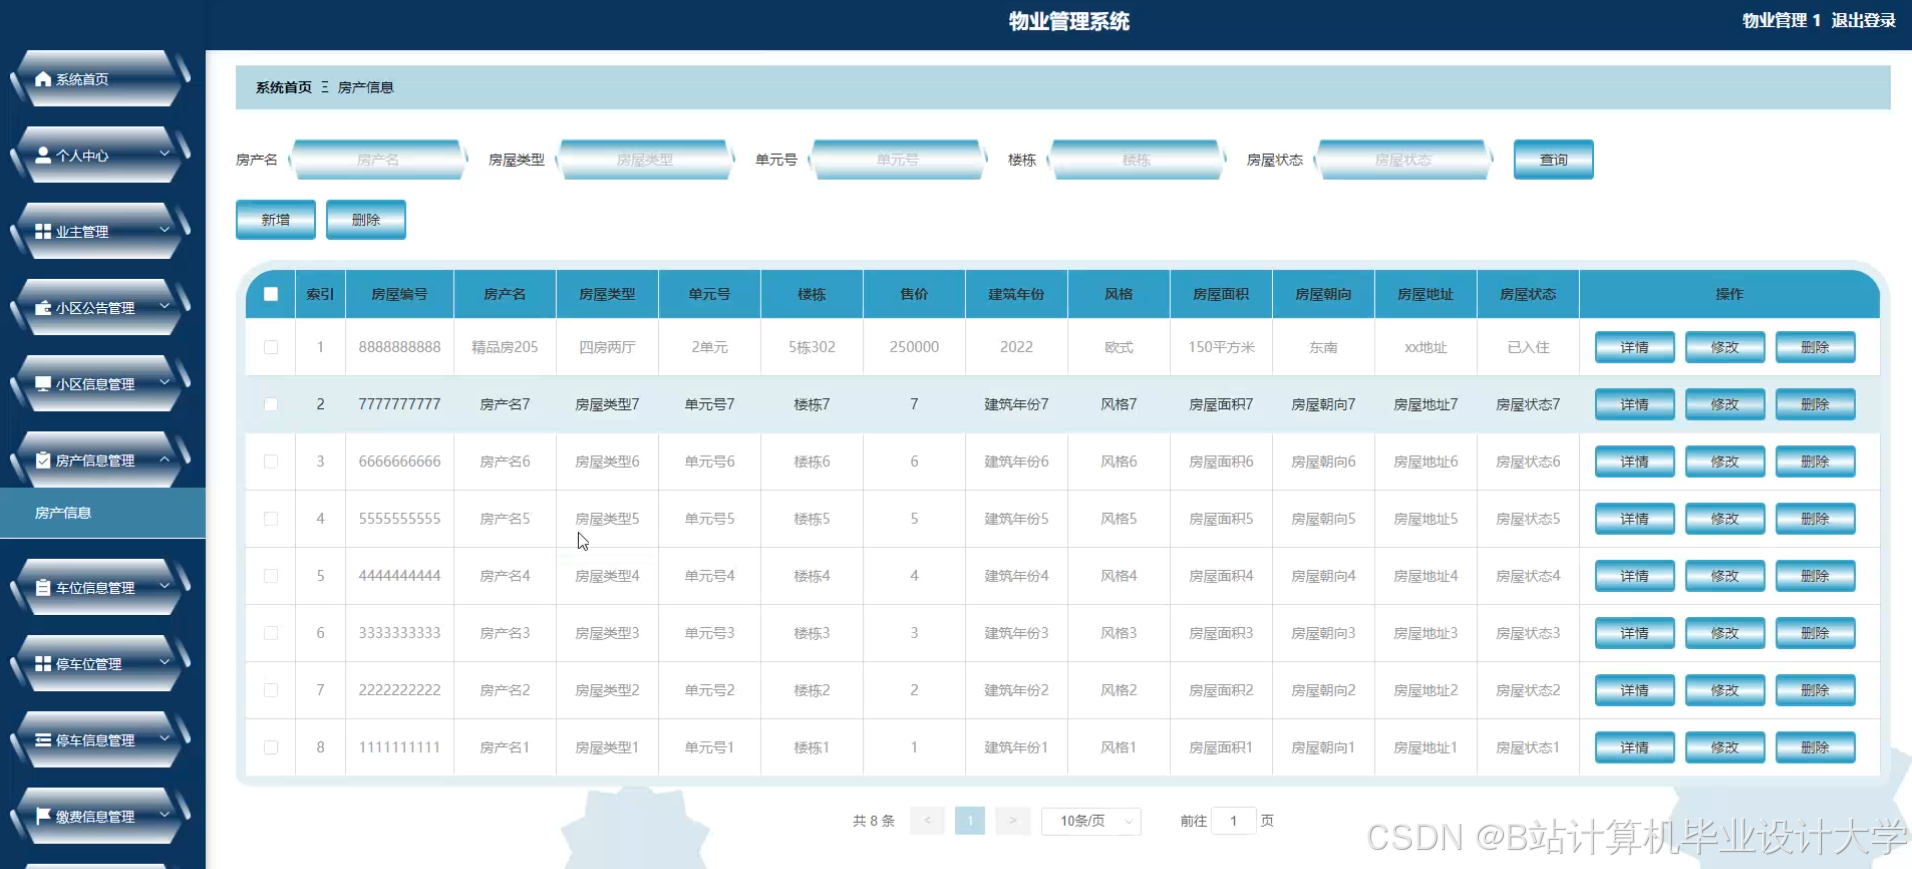The width and height of the screenshot is (1912, 869).
Task: Click the 建筑年份 column header
Action: tap(1016, 294)
